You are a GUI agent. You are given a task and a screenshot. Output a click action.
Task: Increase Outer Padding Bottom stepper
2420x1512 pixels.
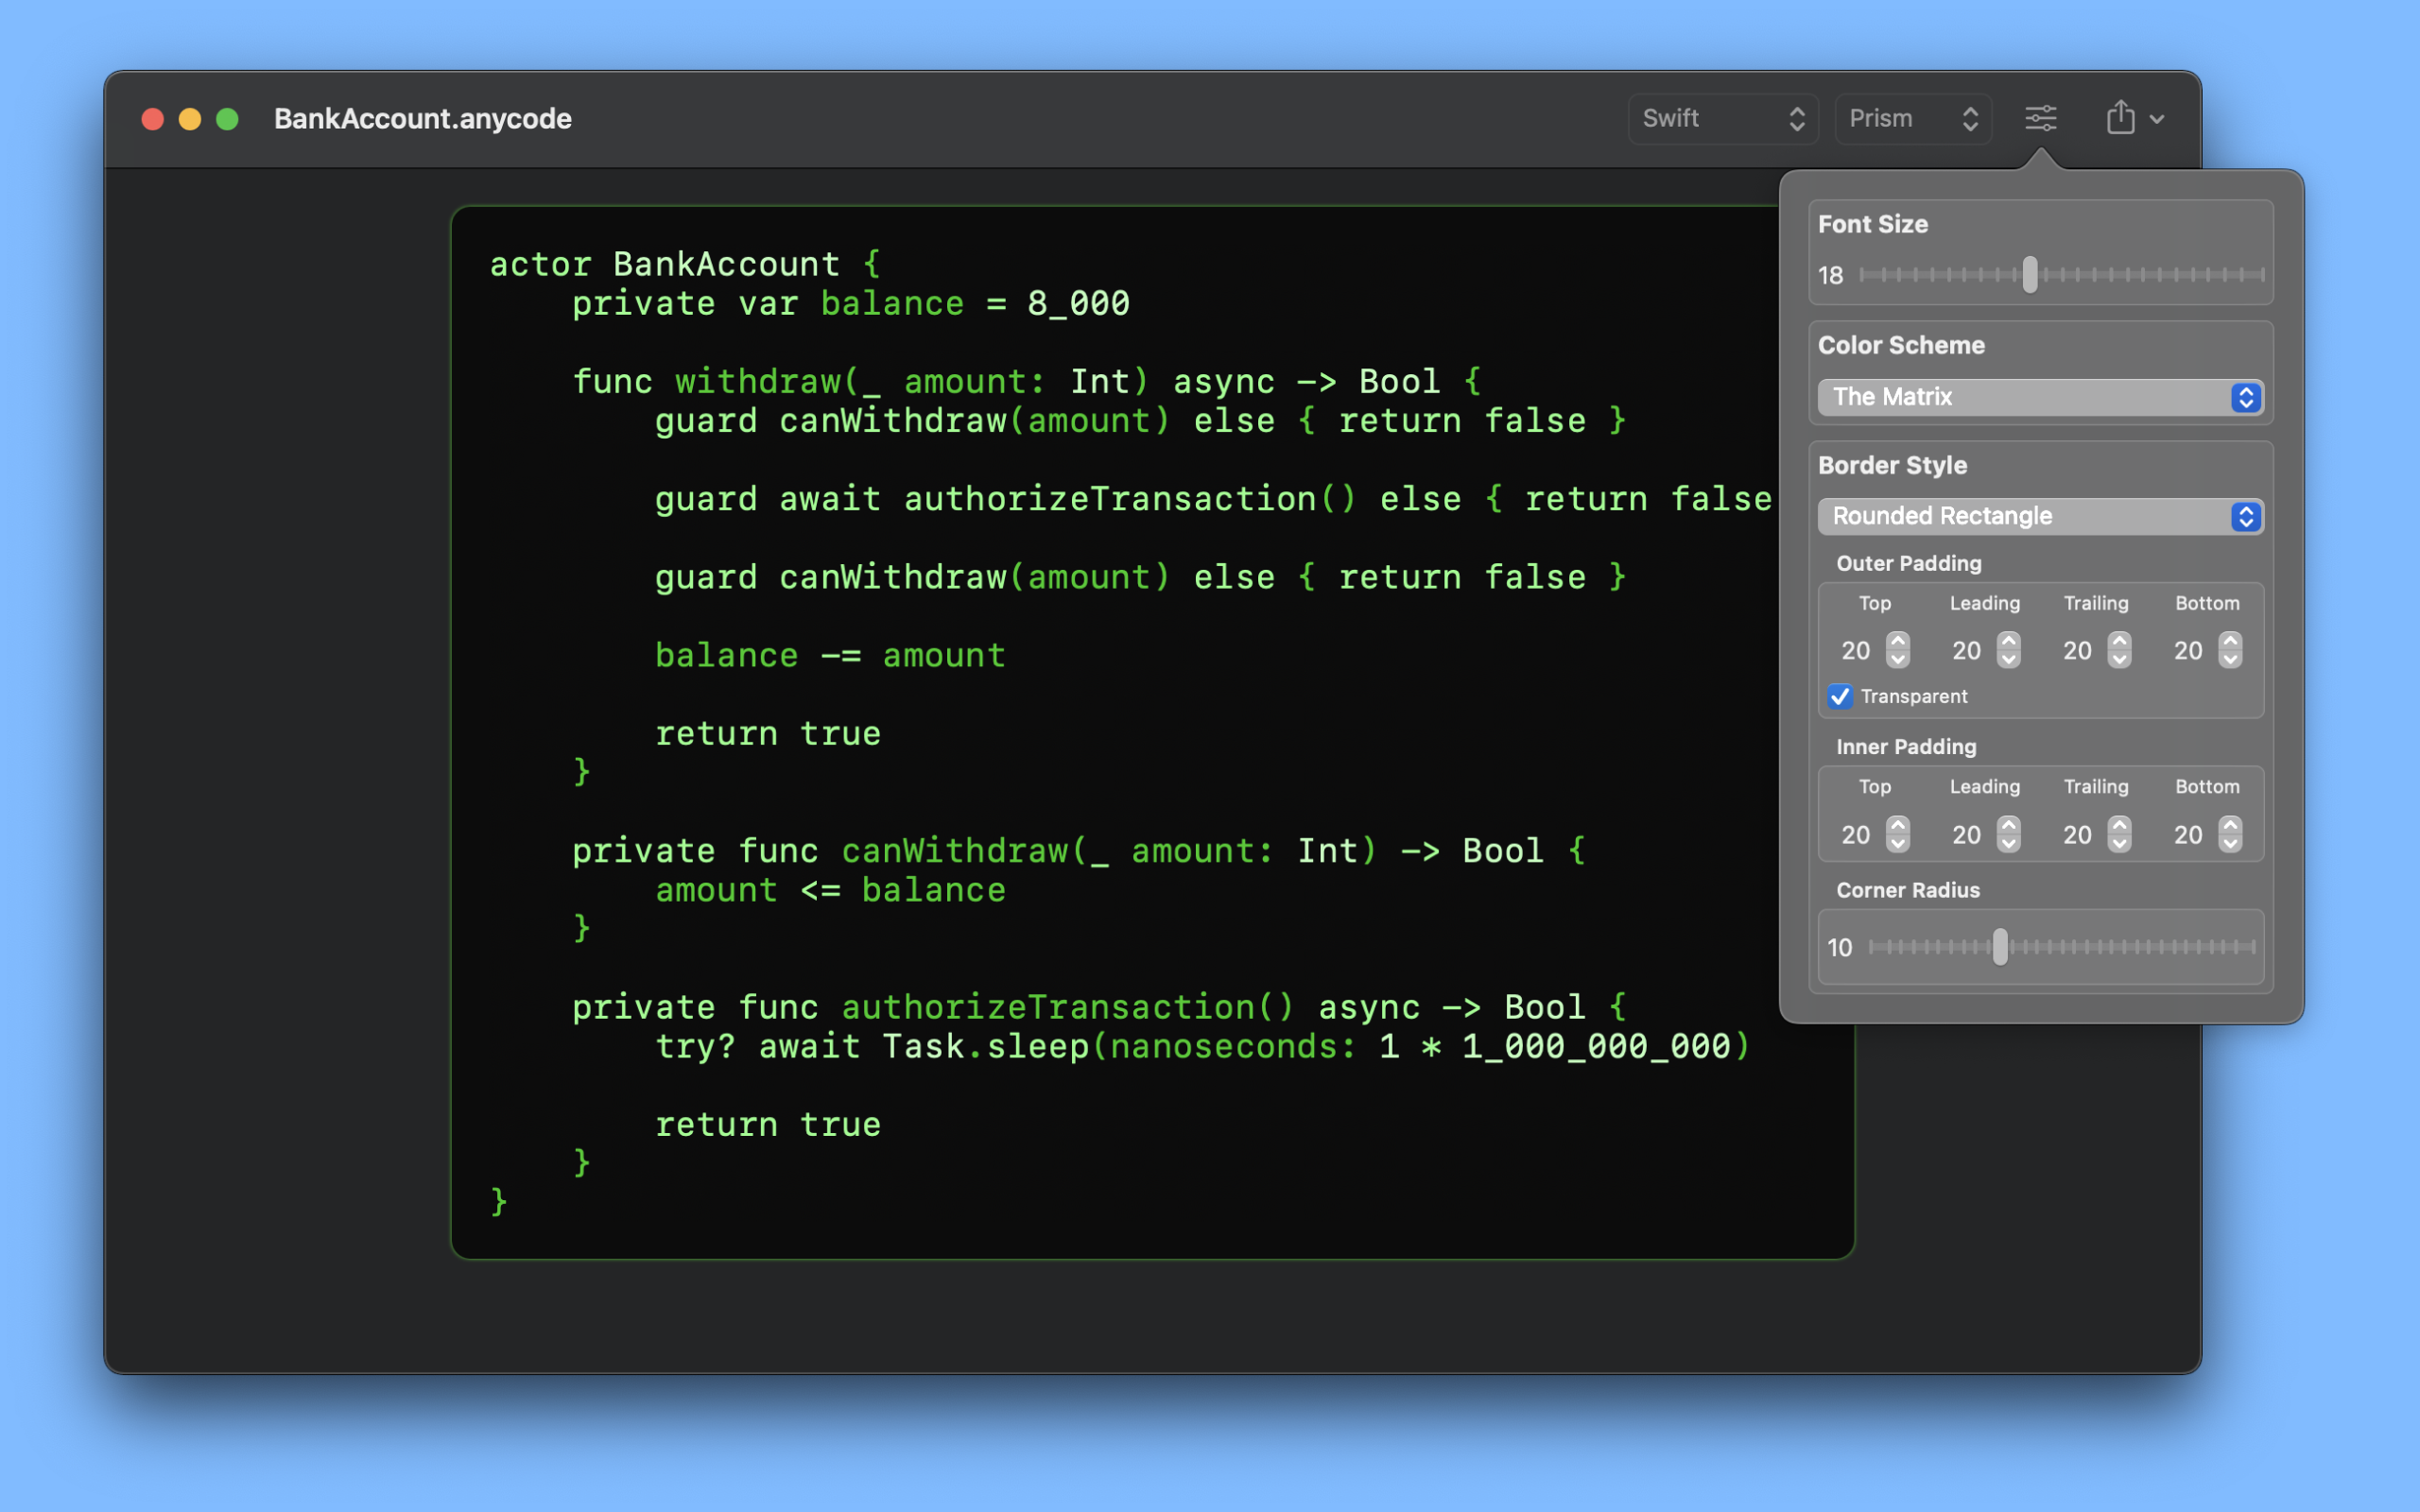coord(2230,640)
